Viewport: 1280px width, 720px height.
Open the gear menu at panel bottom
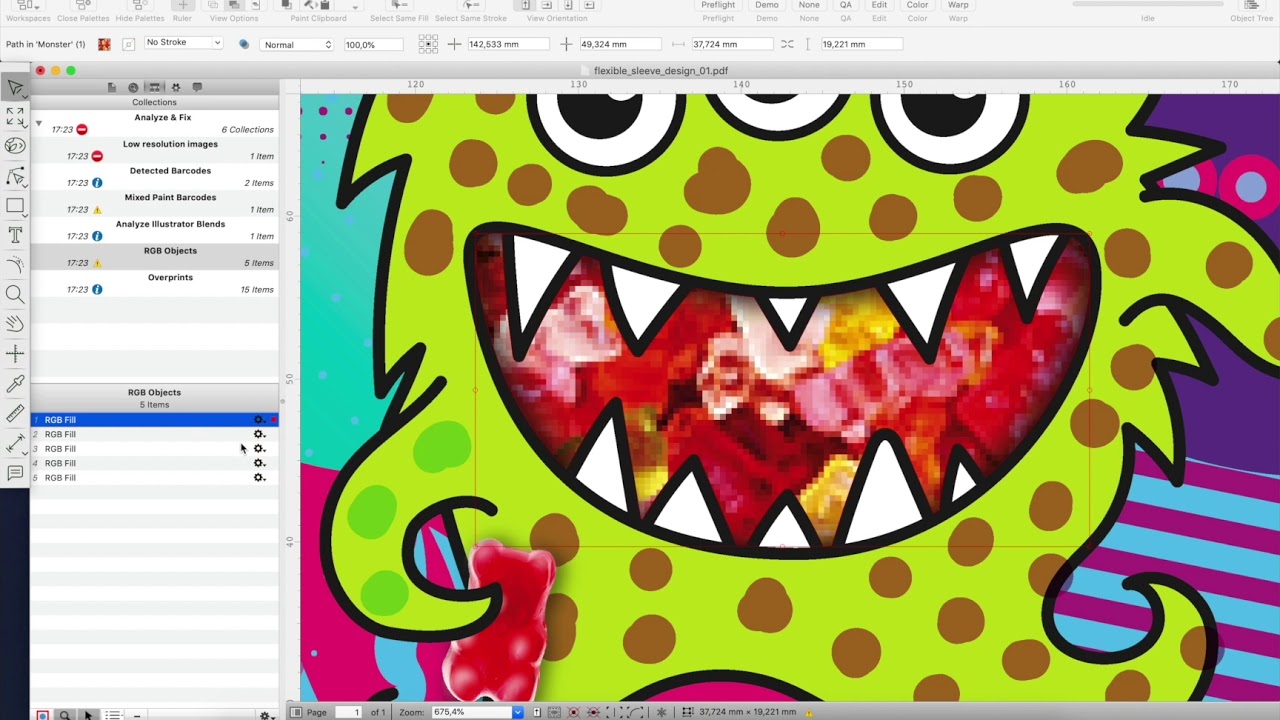click(266, 715)
